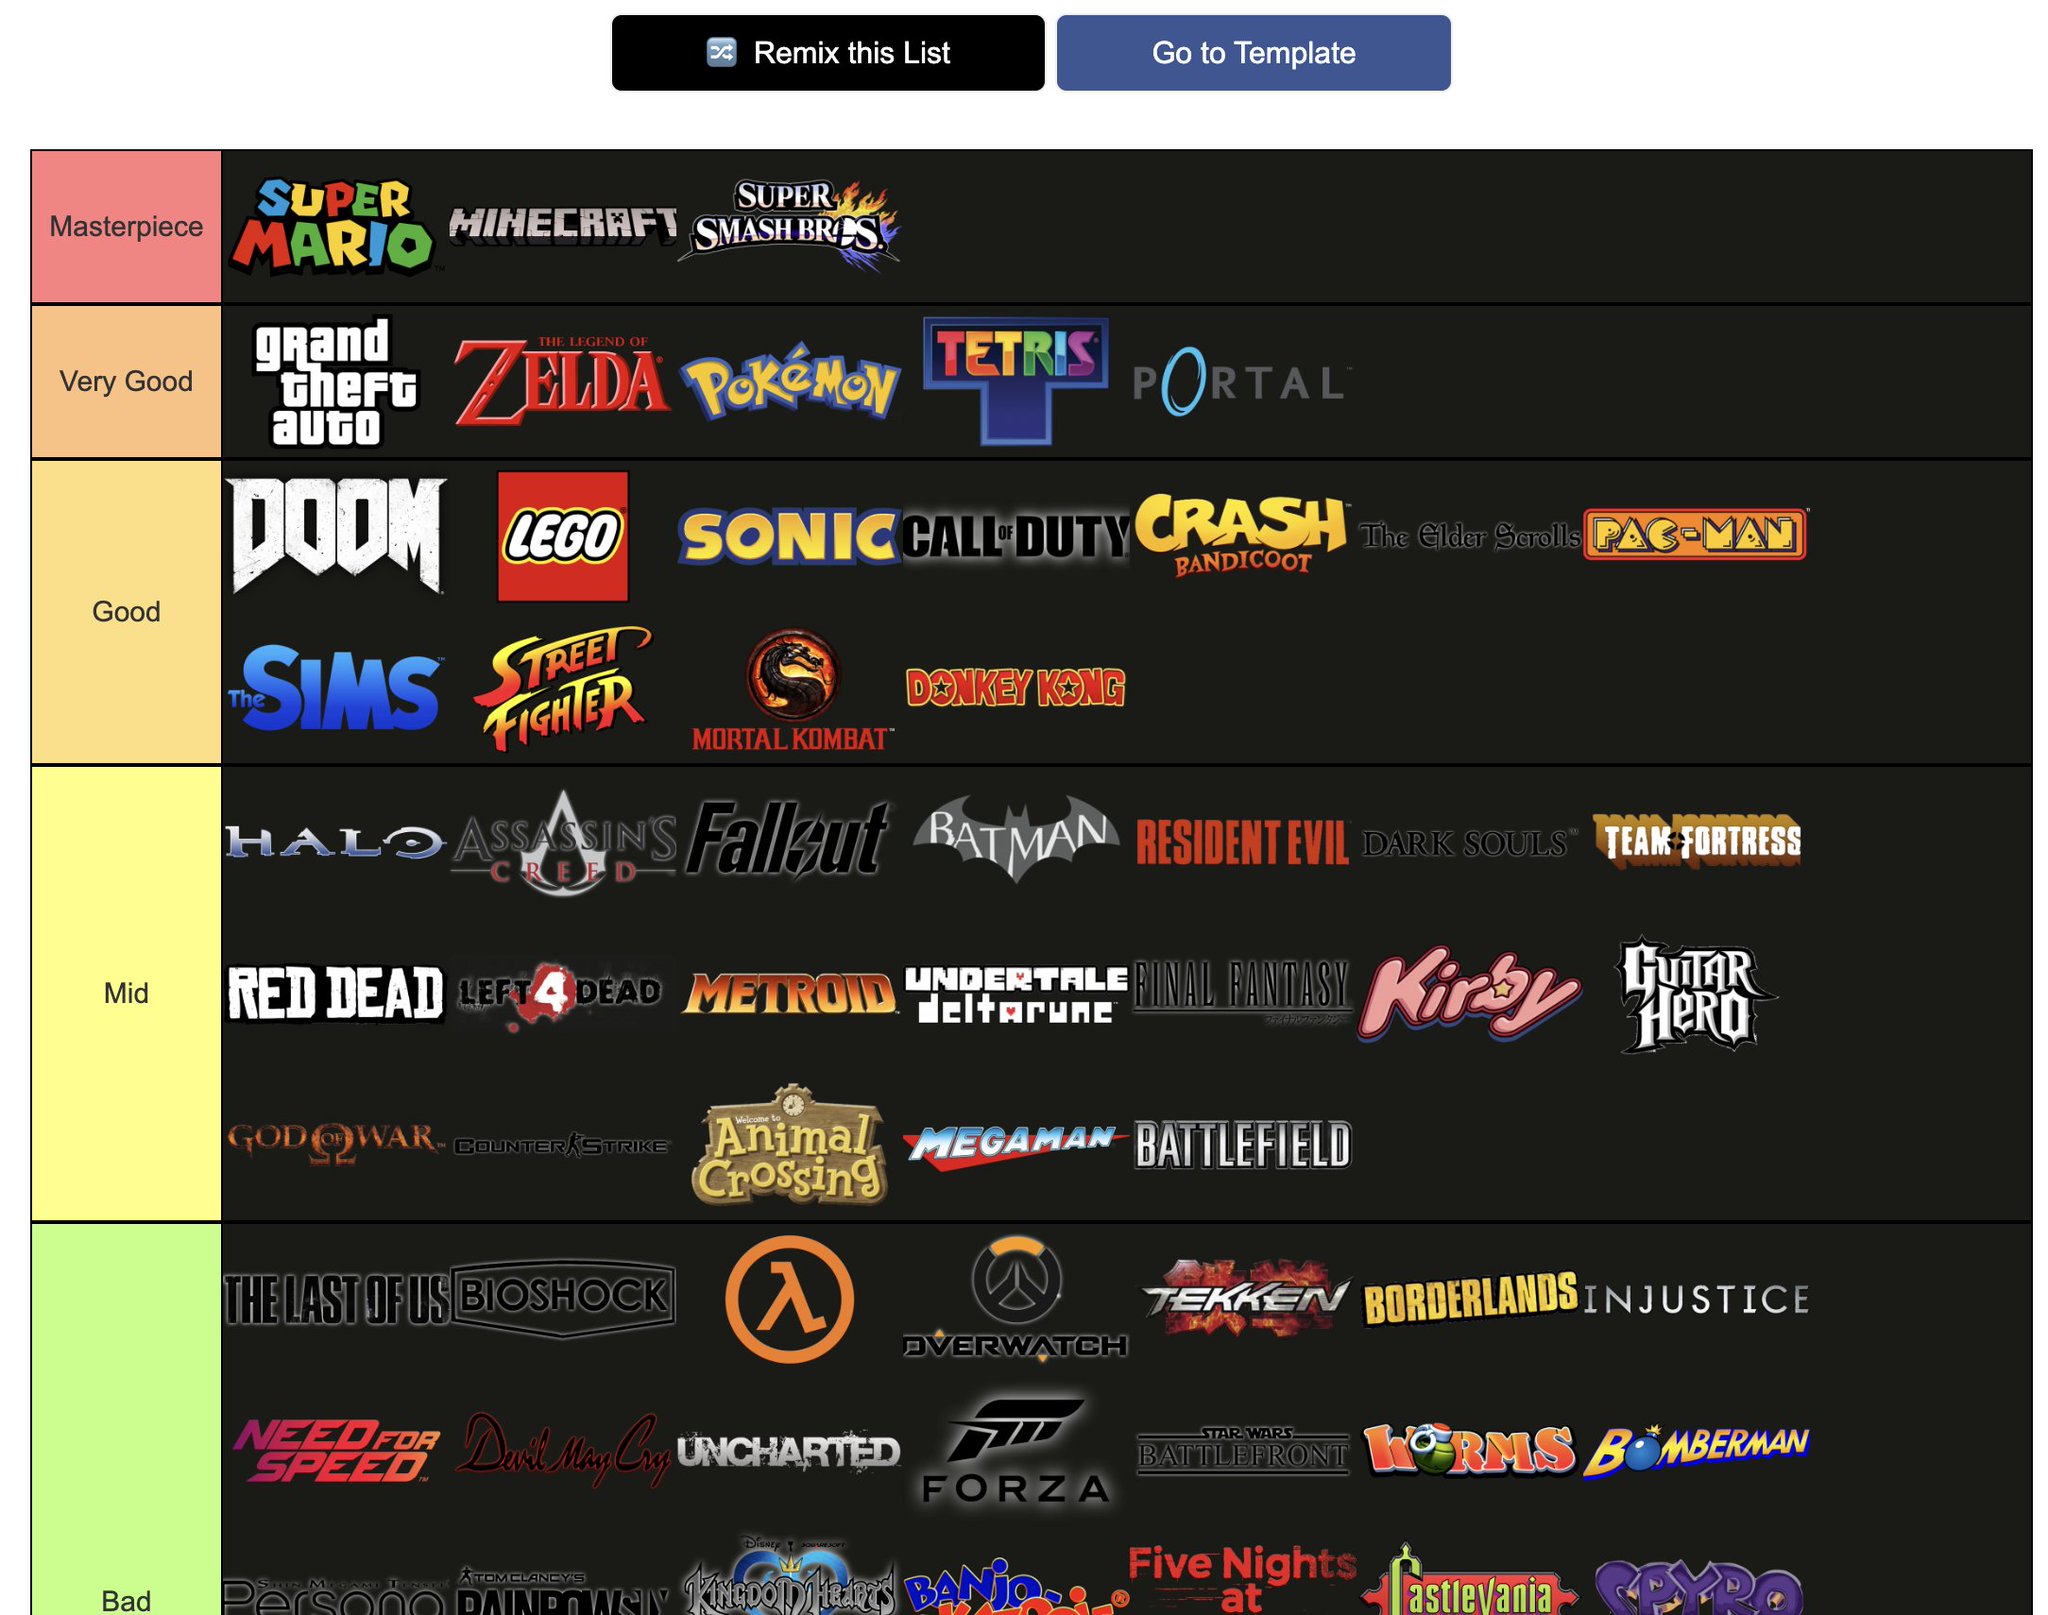The image size is (2048, 1615).
Task: Select the God of War franchise logo
Action: pos(332,1145)
